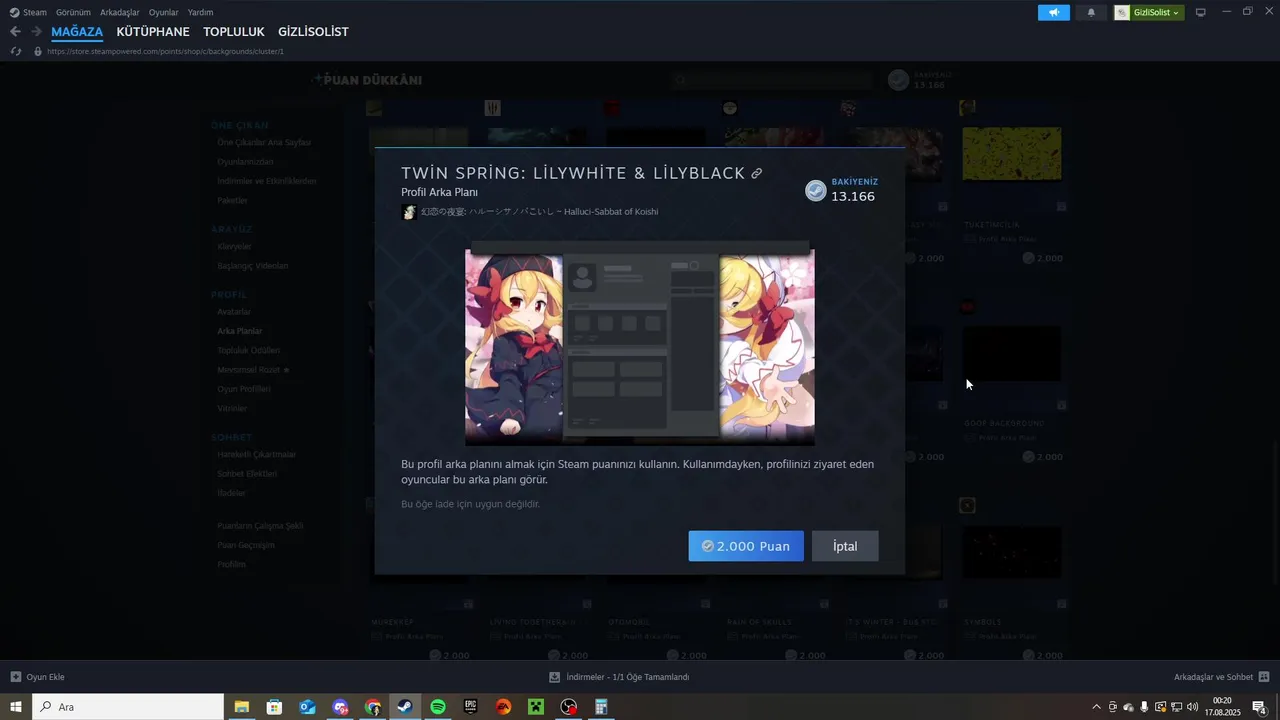Image resolution: width=1280 pixels, height=720 pixels.
Task: Click the downloads tray icon at bottom
Action: (555, 677)
